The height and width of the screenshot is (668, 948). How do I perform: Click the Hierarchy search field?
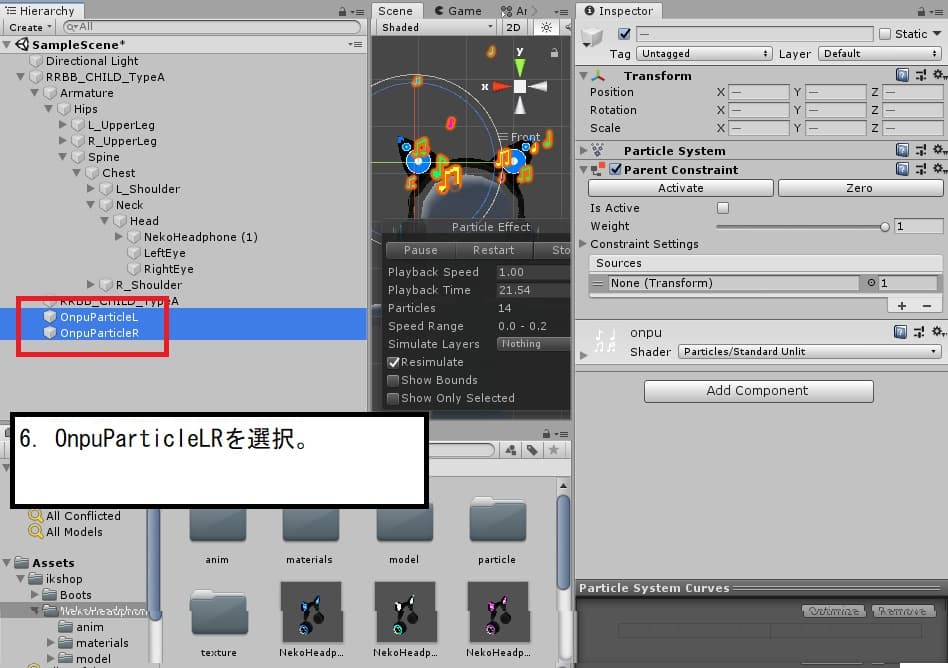(212, 27)
